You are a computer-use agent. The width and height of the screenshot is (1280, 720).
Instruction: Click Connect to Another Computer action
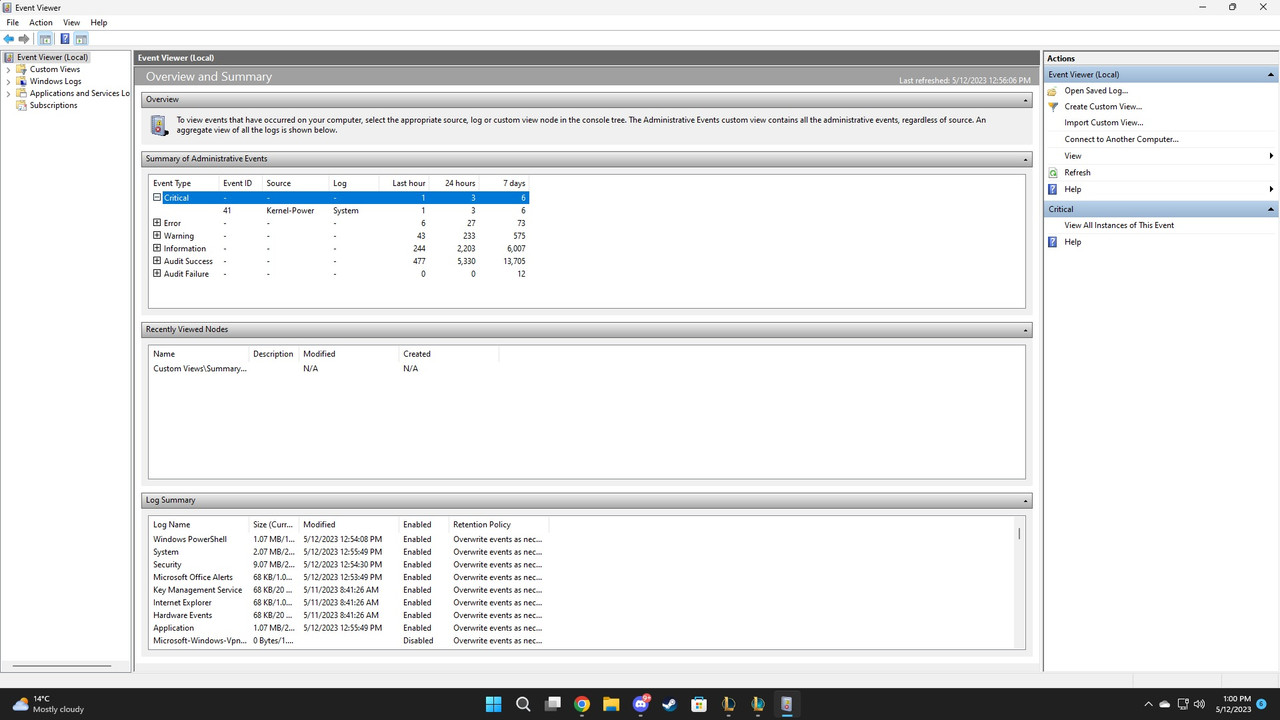click(1121, 140)
